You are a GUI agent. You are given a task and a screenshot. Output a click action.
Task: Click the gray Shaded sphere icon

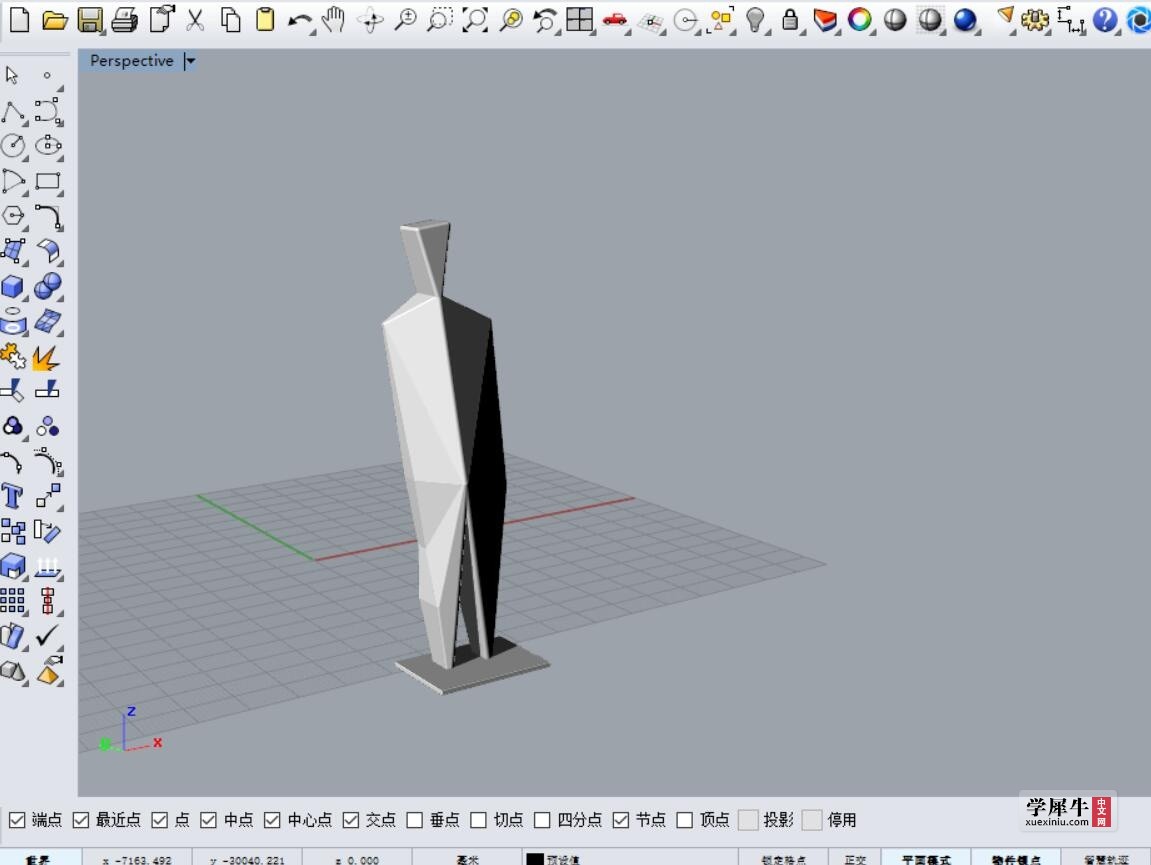tap(895, 20)
